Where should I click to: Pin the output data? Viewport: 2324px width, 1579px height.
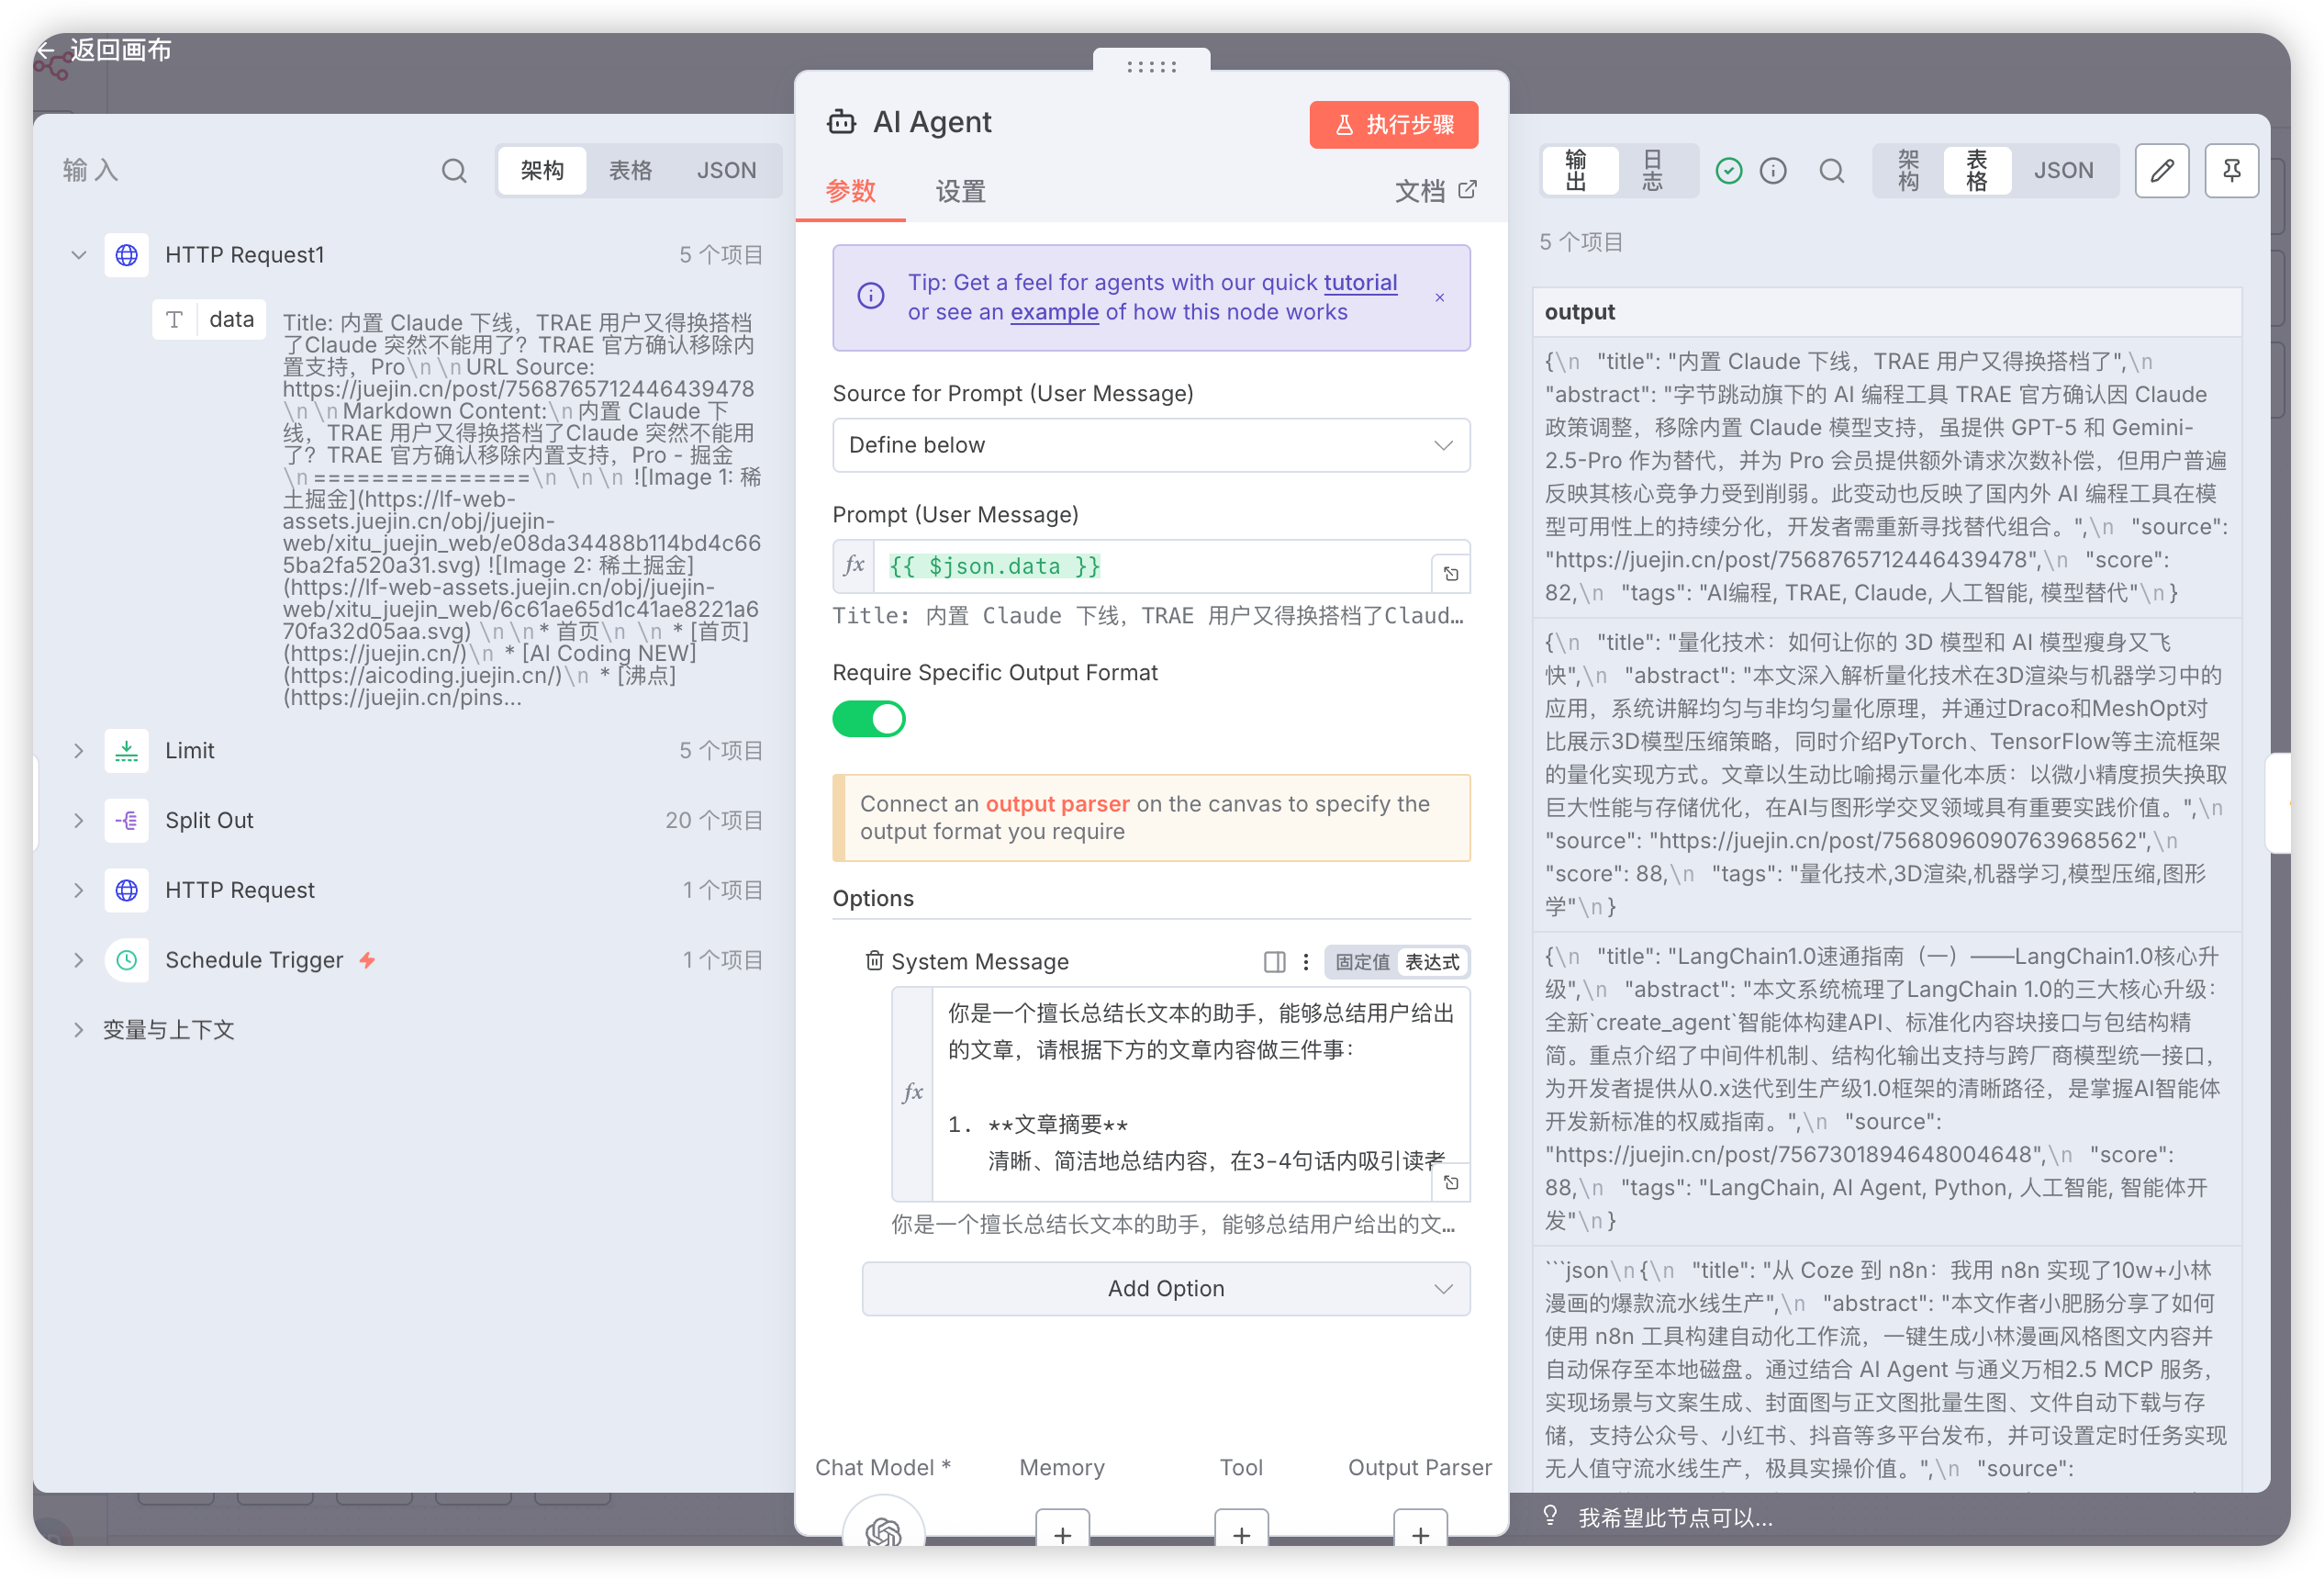2232,171
